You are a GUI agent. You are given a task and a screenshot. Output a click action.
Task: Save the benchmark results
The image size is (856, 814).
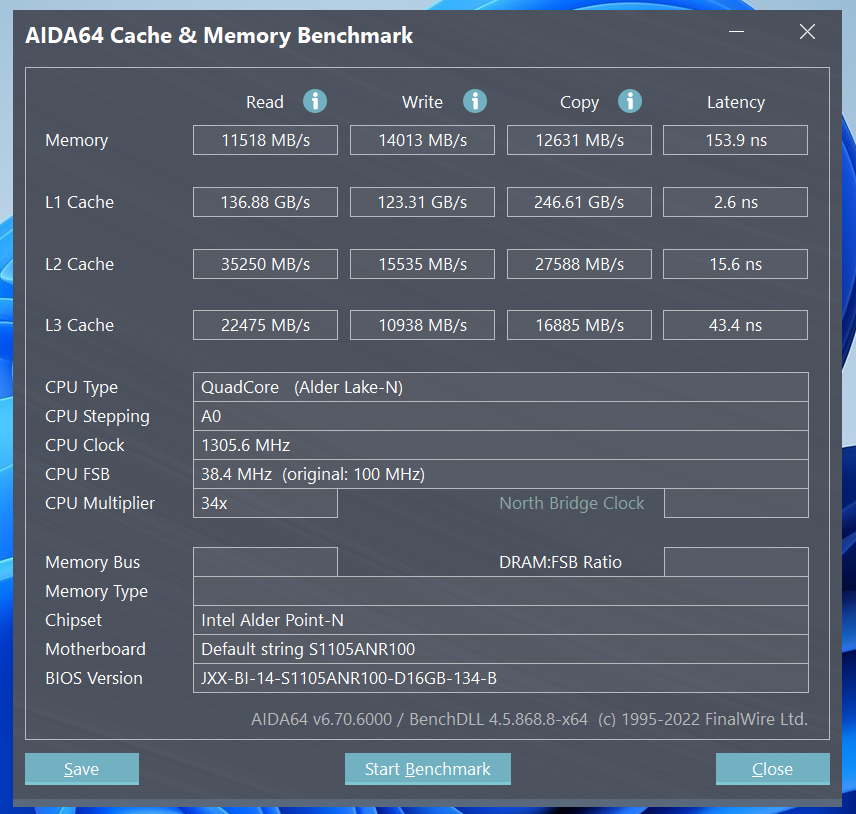tap(82, 769)
